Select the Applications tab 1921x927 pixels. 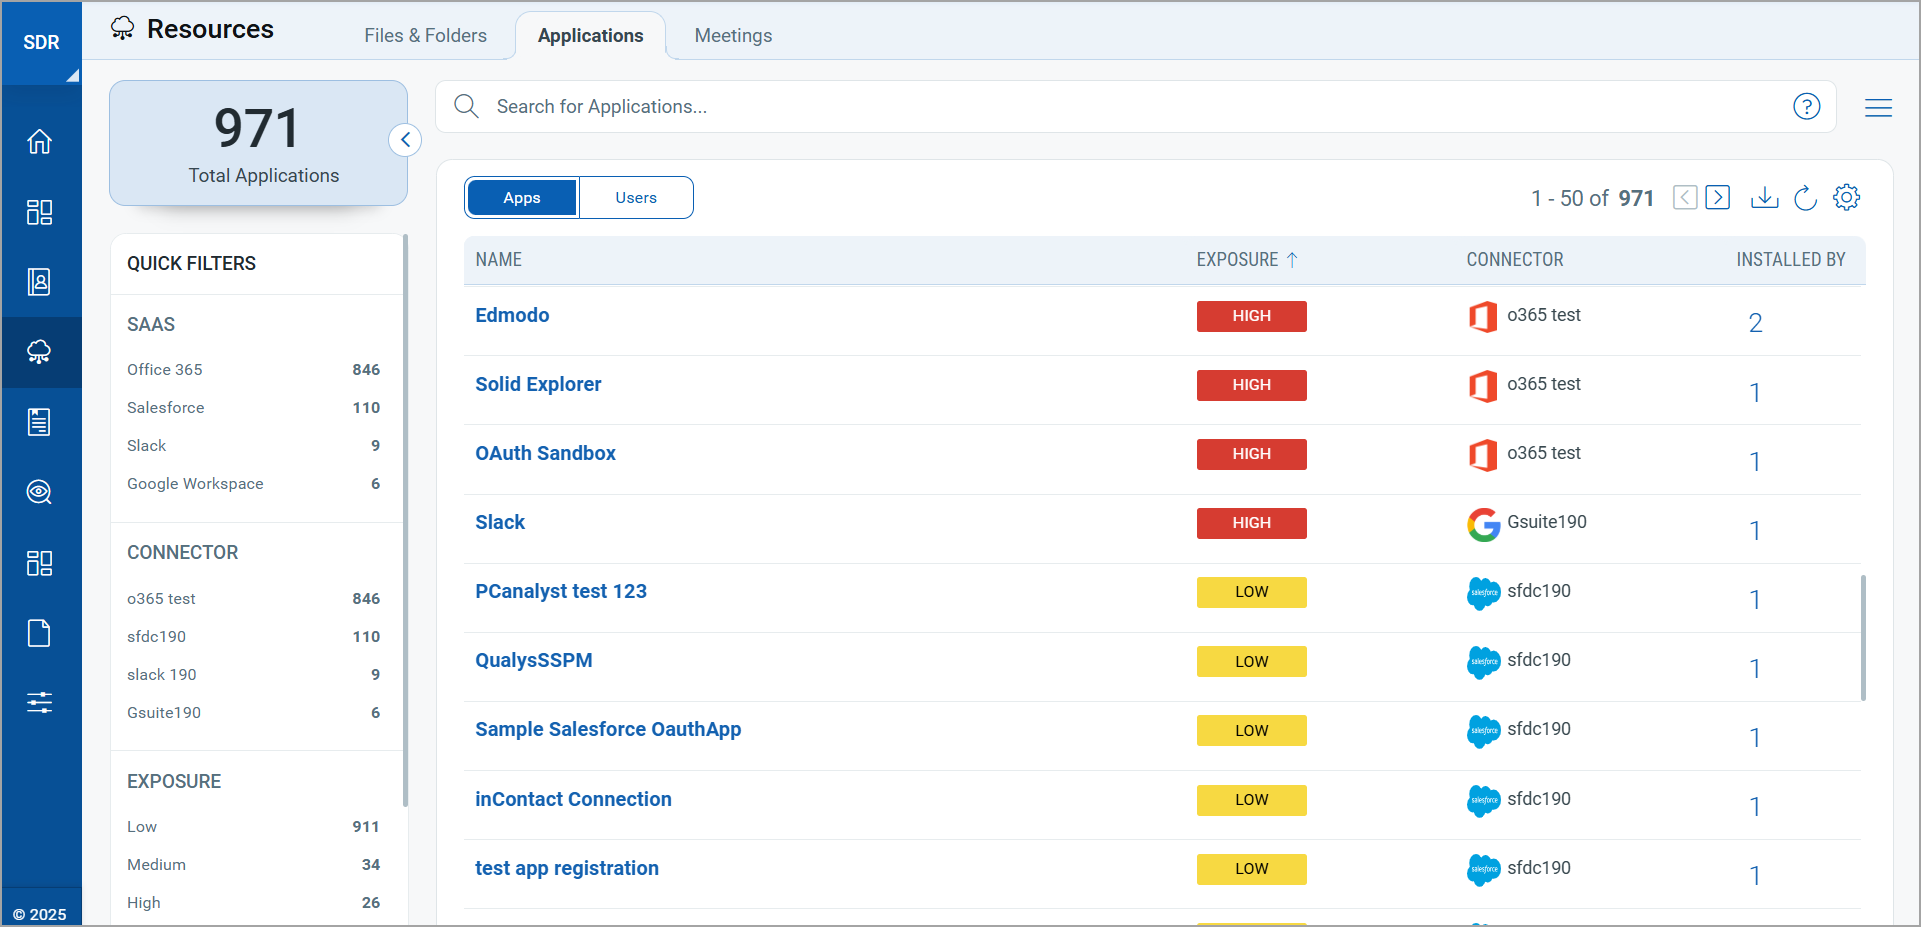click(591, 36)
